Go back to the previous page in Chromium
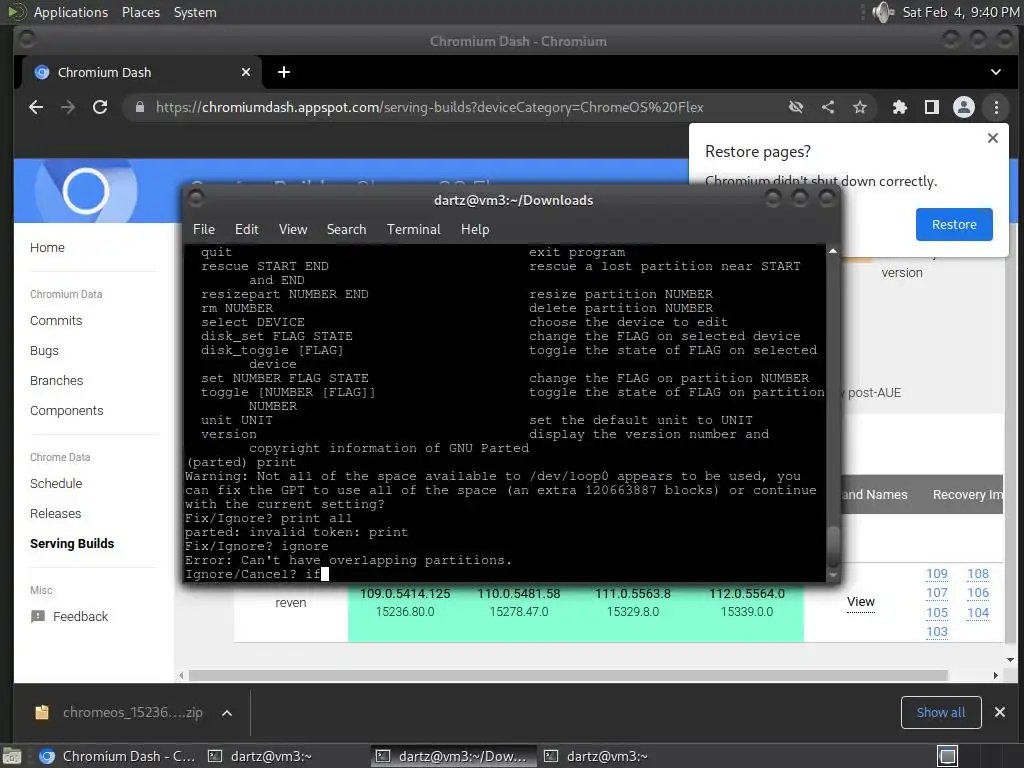1024x768 pixels. [36, 107]
